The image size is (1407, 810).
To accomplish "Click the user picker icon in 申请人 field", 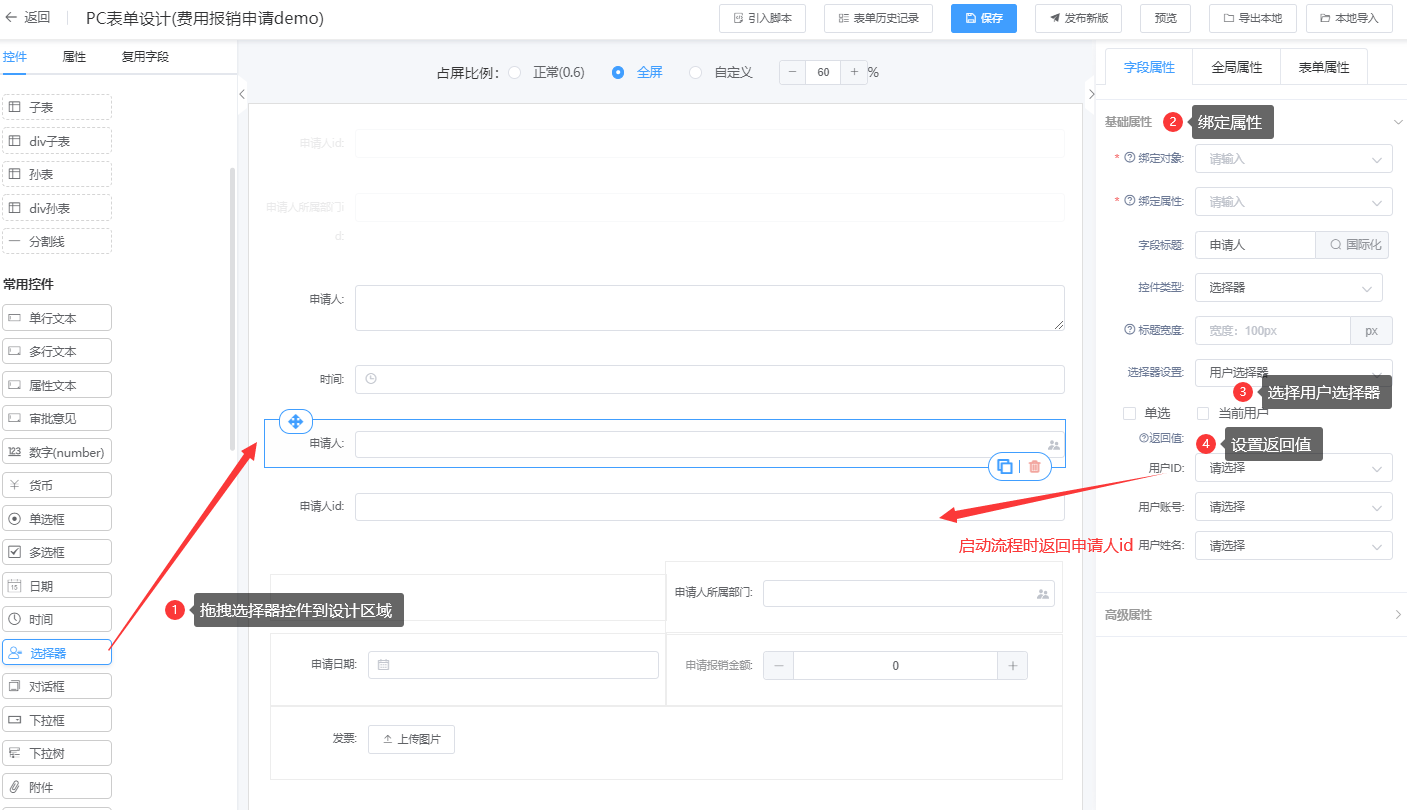I will point(1053,445).
